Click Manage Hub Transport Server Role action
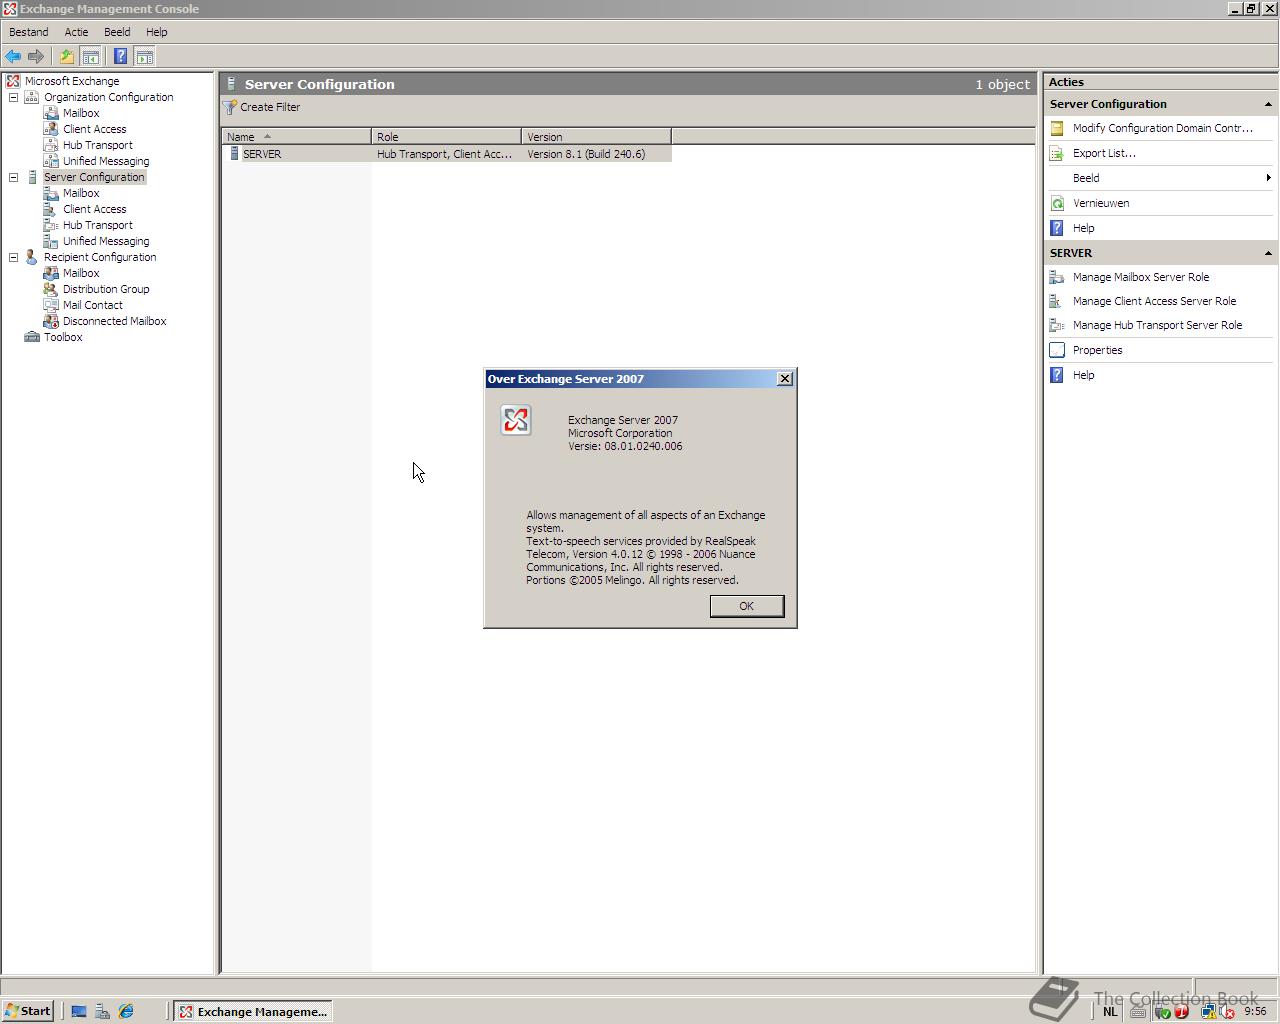The image size is (1280, 1024). [x=1157, y=325]
